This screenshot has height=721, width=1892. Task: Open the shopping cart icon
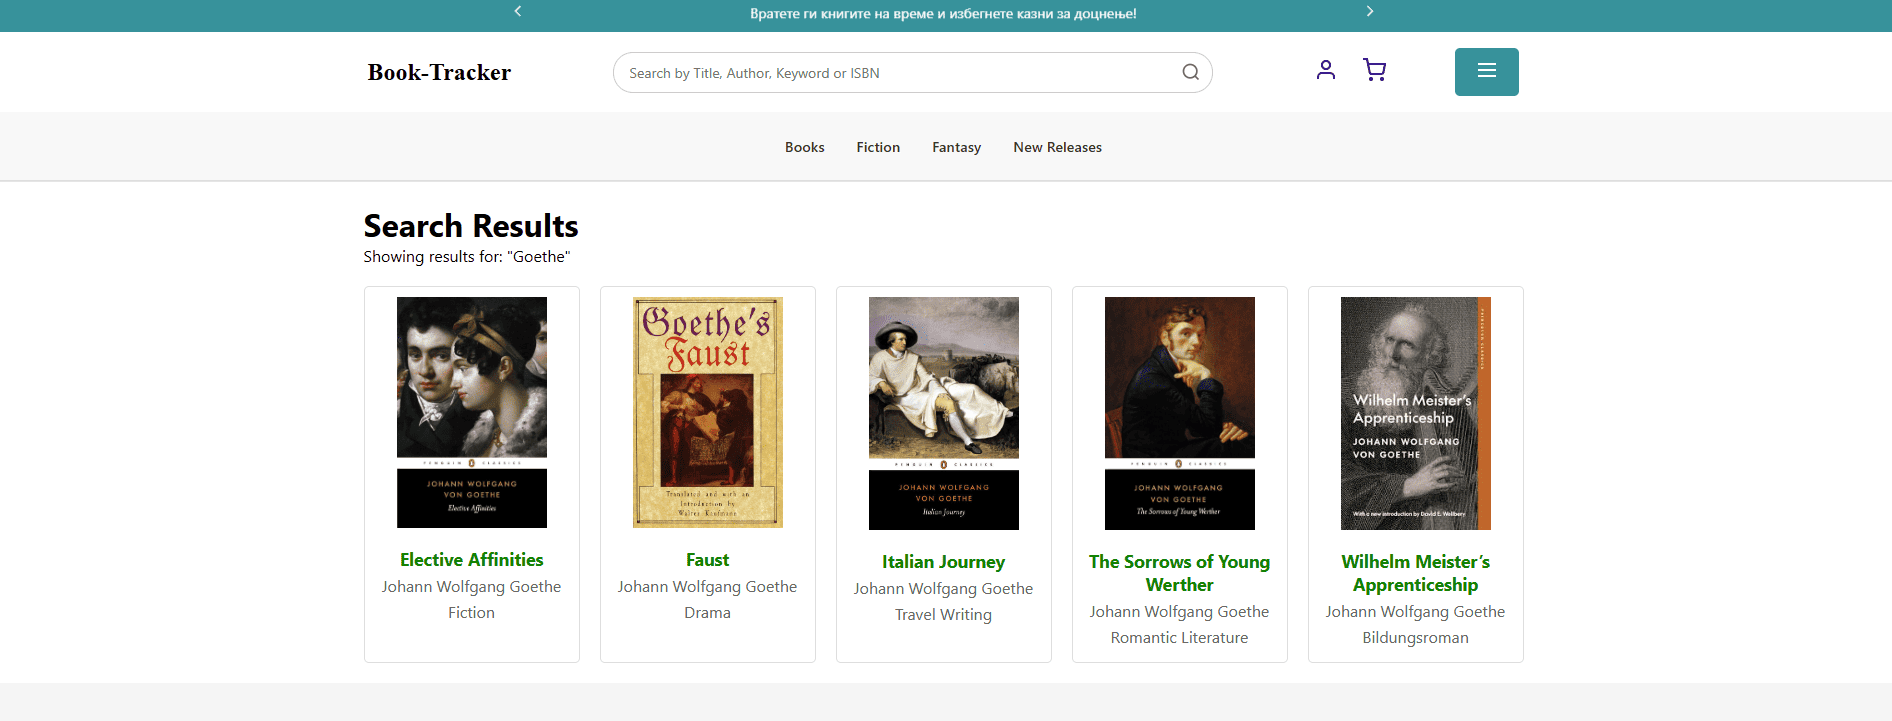(1374, 70)
